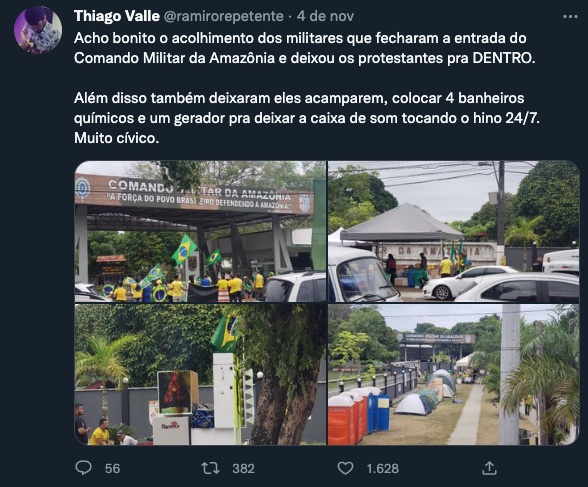Screen dimensions: 588x487
Task: Click the 4 de nov timestamp
Action: pyautogui.click(x=325, y=16)
